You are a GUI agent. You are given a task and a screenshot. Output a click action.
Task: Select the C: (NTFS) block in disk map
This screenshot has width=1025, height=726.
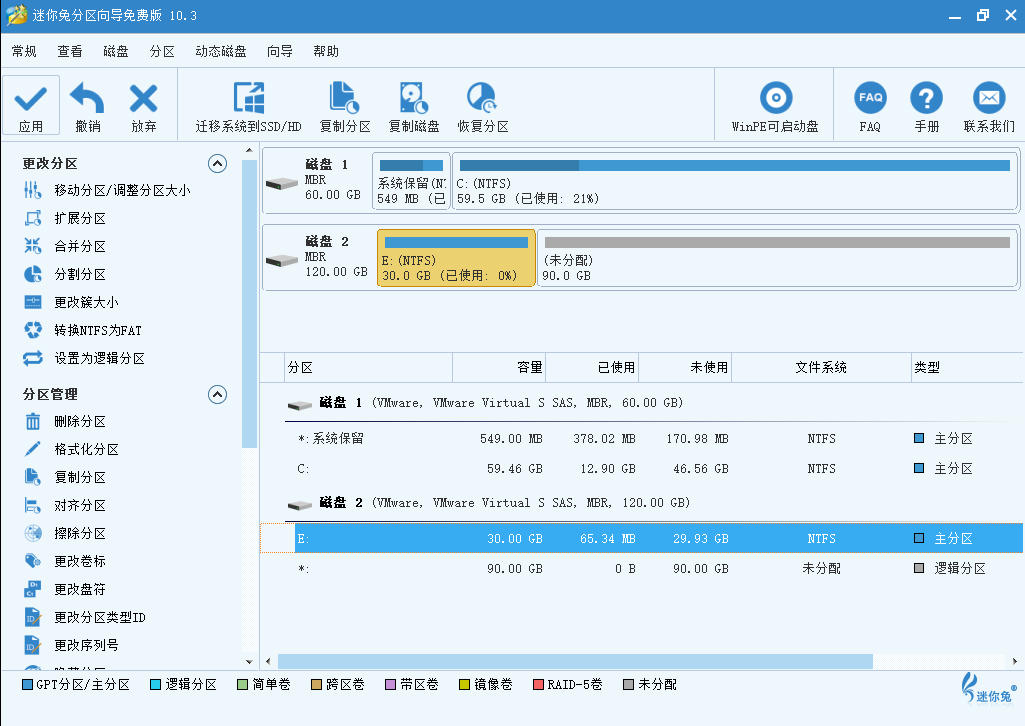(735, 181)
